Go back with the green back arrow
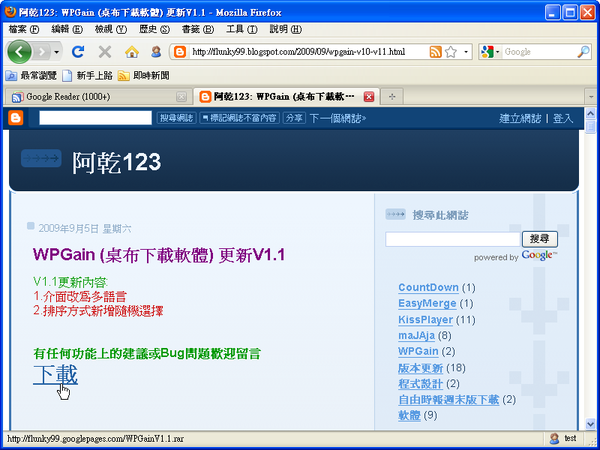This screenshot has width=600, height=450. pyautogui.click(x=19, y=52)
